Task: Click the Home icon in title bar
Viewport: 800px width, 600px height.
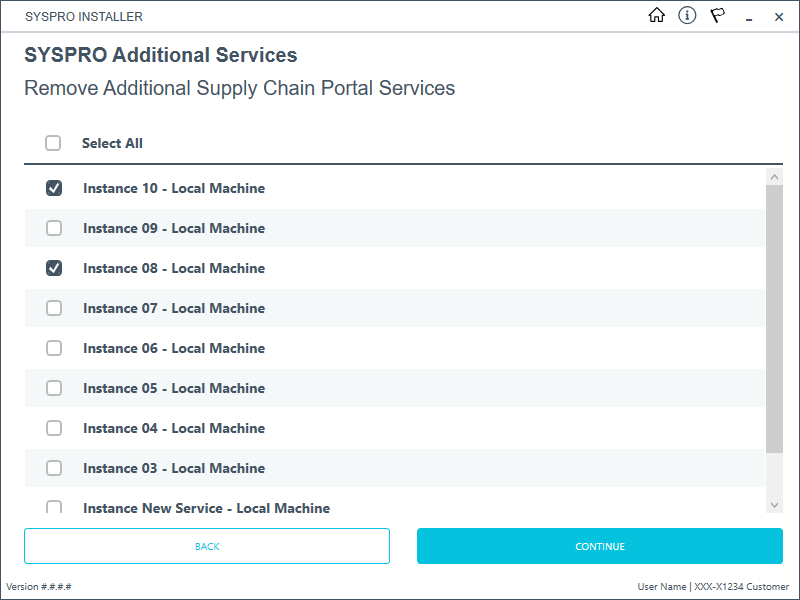Action: 657,16
